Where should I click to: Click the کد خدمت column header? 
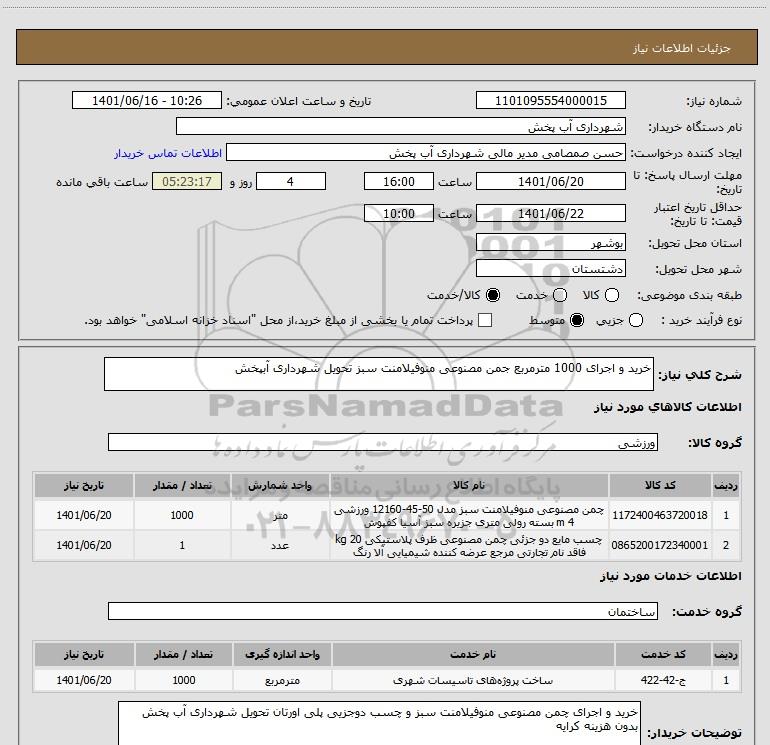pos(663,654)
